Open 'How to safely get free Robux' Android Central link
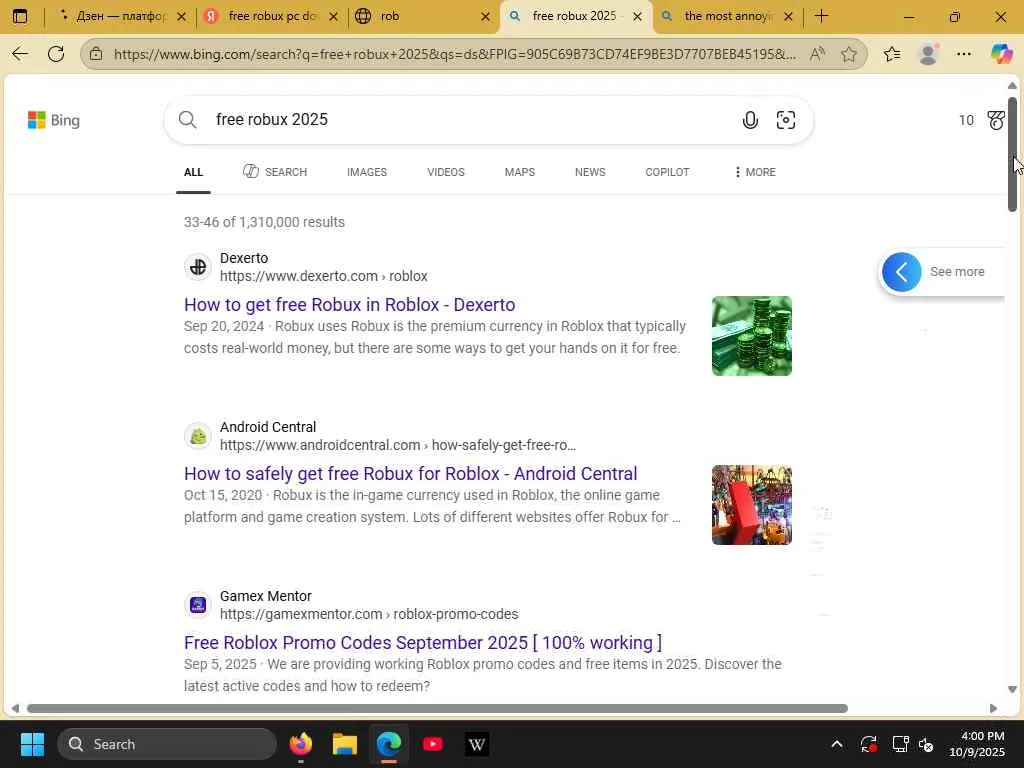 click(x=411, y=473)
